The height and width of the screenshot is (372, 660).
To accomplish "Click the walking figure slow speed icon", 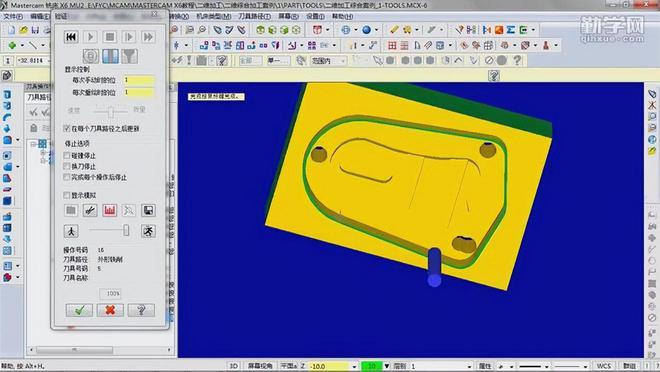I will click(x=71, y=231).
